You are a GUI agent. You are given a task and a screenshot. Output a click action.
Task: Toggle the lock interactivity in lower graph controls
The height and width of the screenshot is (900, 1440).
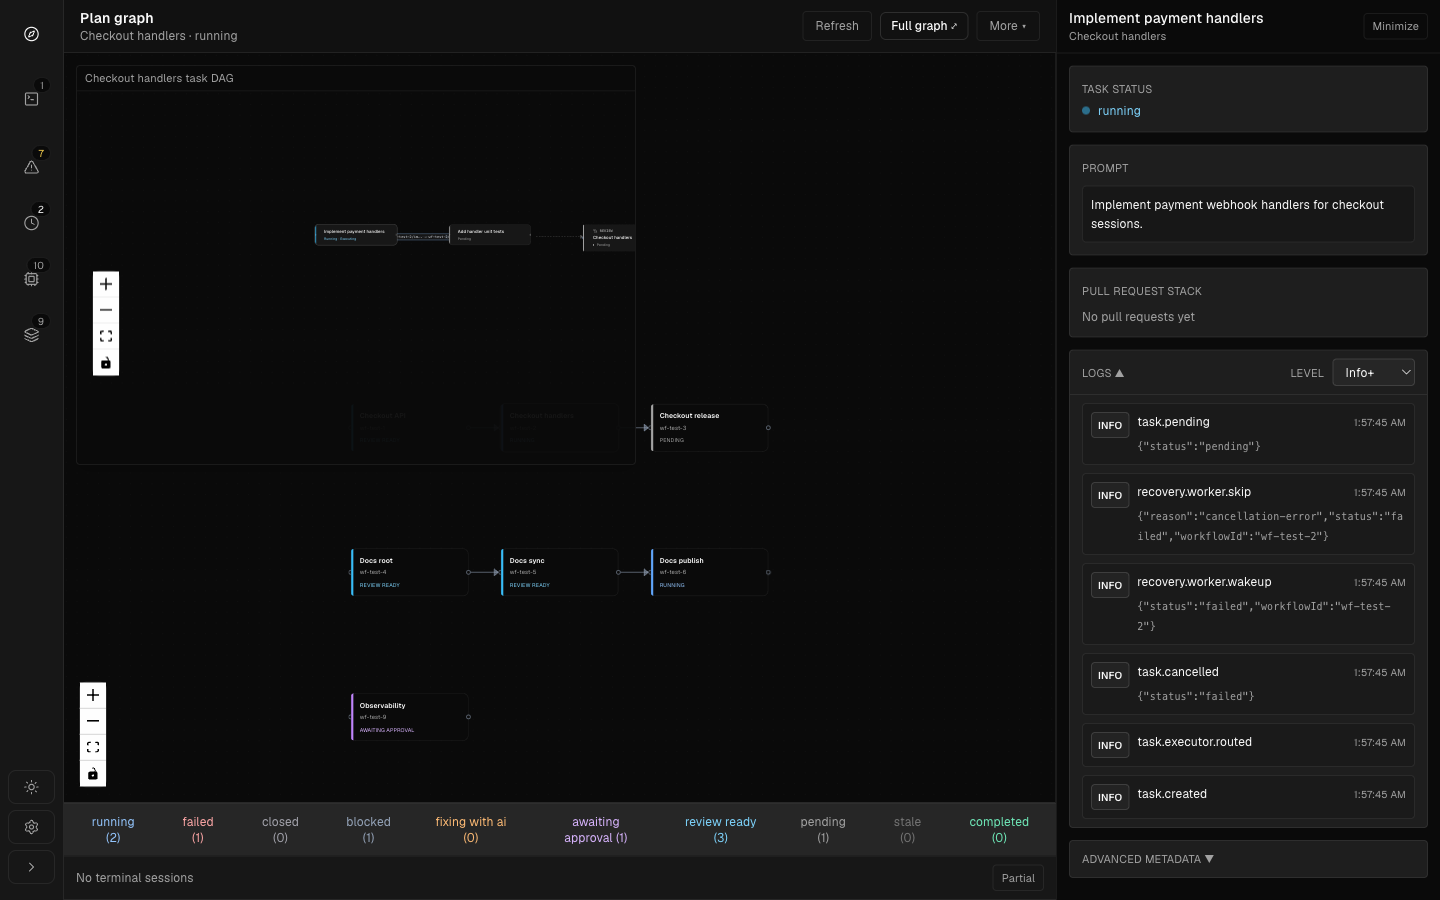click(x=93, y=774)
